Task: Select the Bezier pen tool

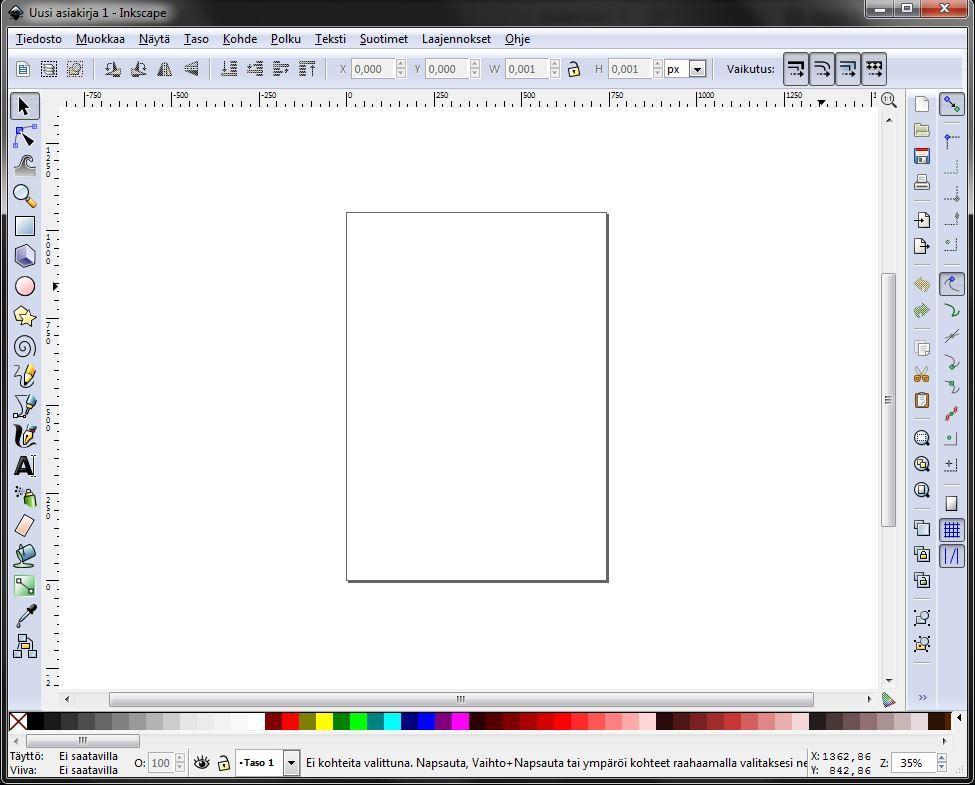Action: (x=25, y=406)
